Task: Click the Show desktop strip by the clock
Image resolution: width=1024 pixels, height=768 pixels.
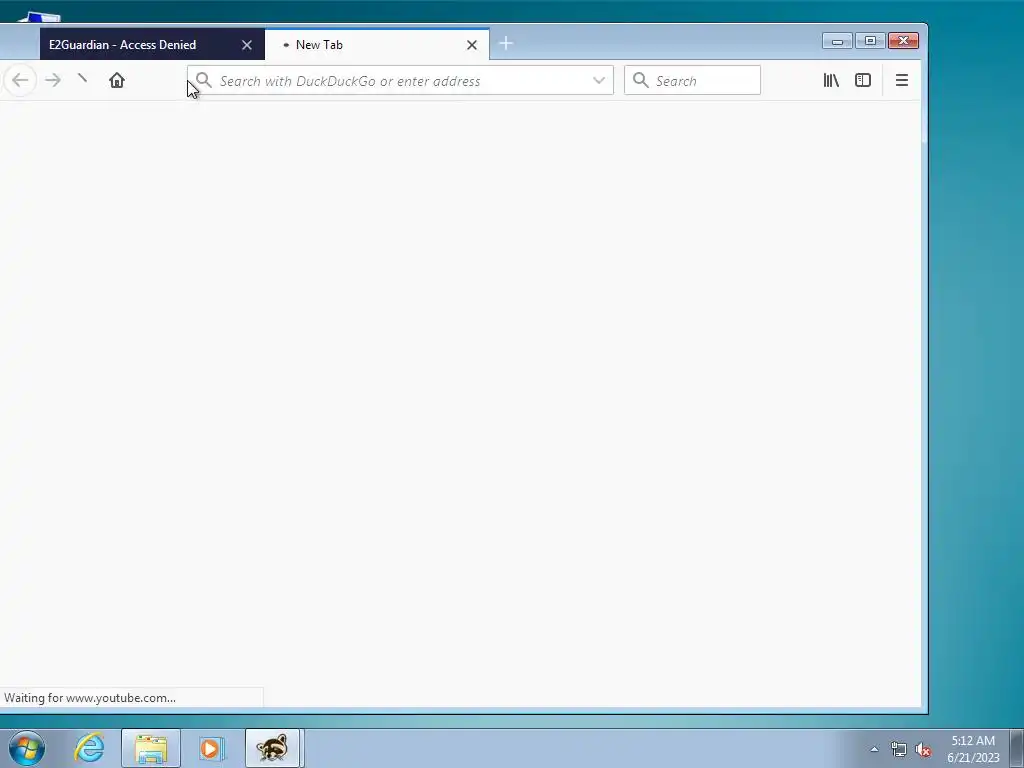Action: pos(1017,748)
